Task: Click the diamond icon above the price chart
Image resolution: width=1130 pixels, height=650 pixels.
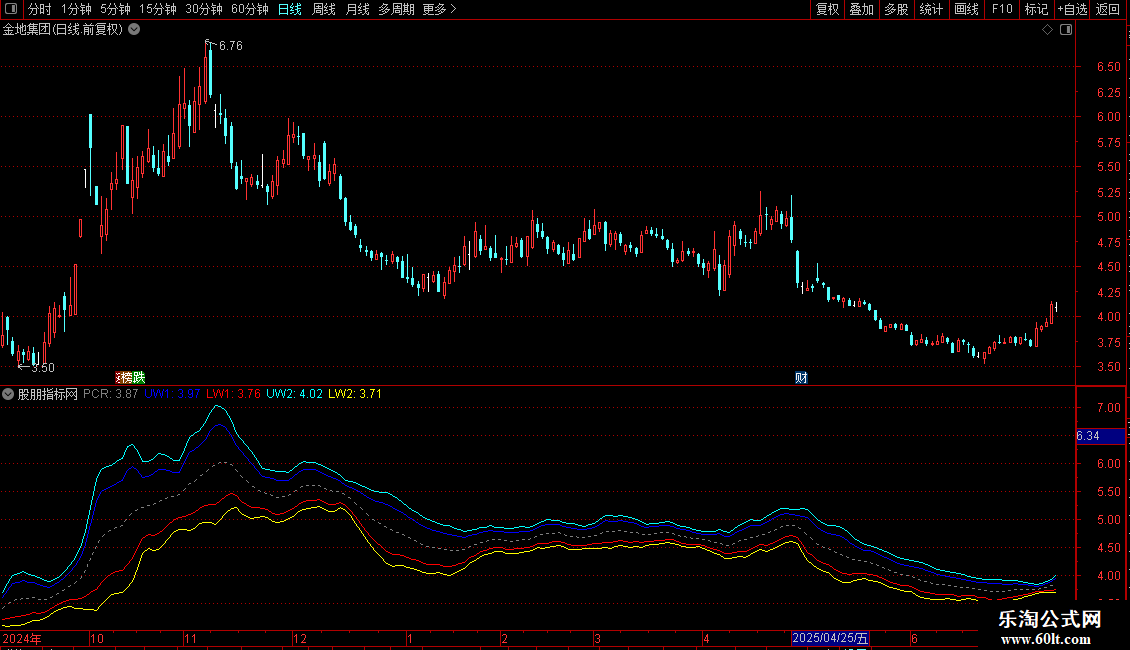Action: click(x=1047, y=29)
